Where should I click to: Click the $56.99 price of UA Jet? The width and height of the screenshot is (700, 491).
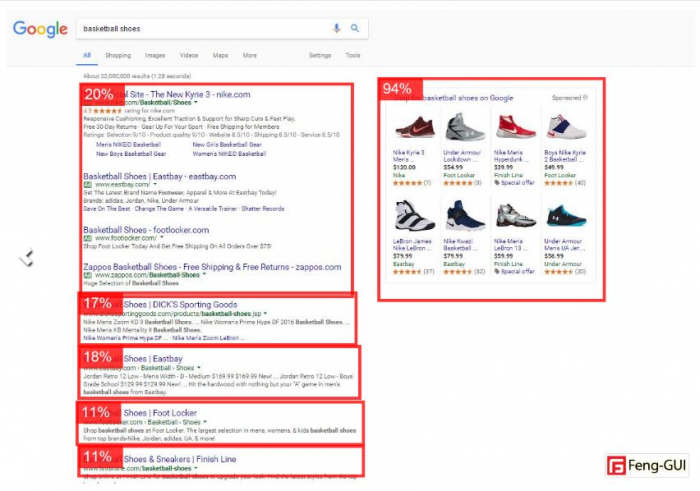point(554,256)
